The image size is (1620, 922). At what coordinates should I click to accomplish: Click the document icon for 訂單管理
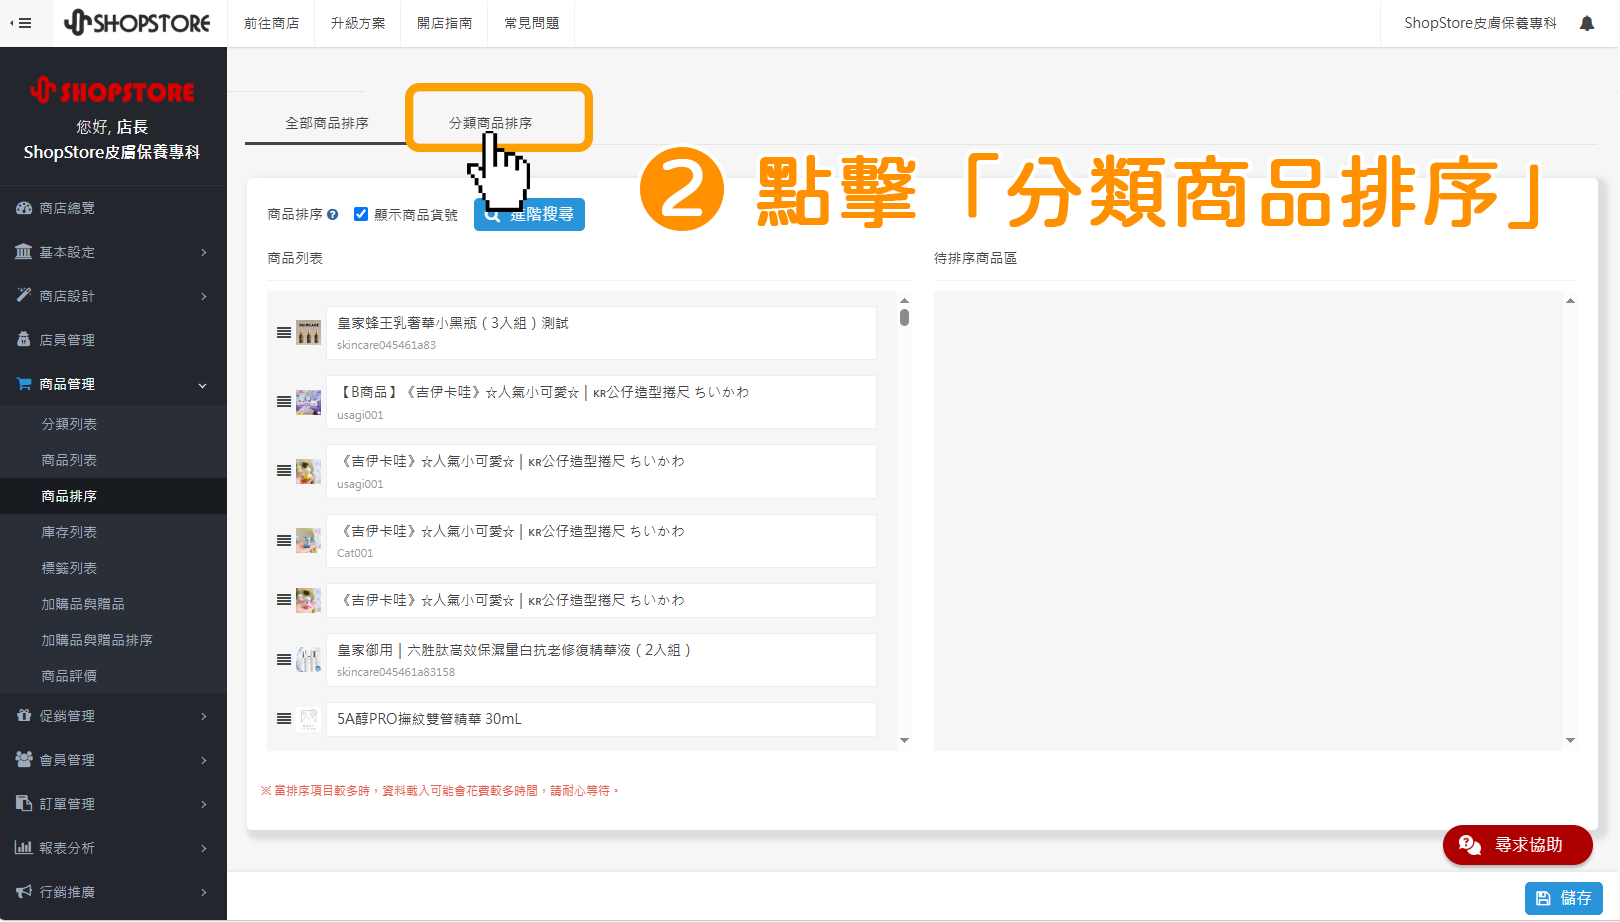(24, 804)
